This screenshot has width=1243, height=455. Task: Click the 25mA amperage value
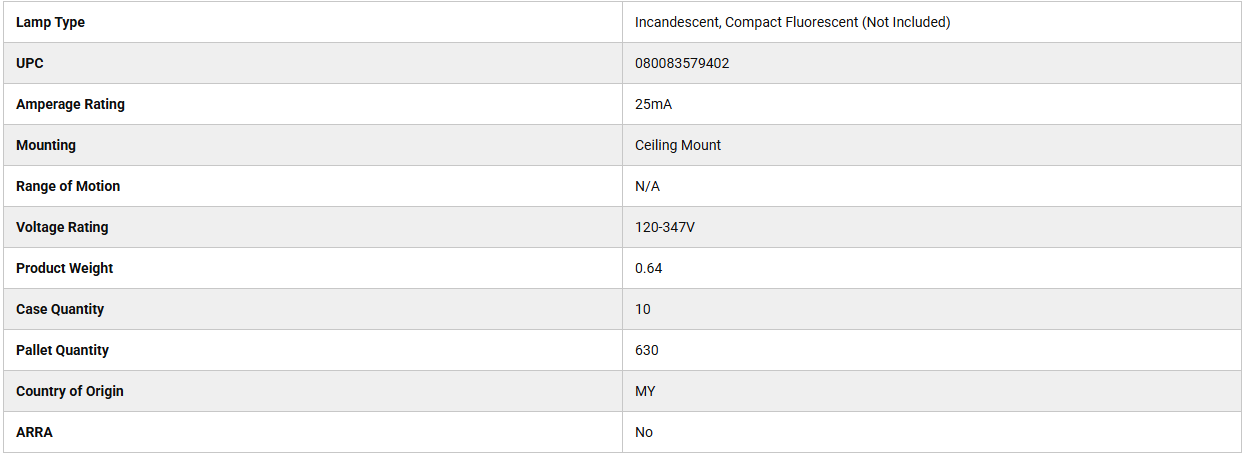coord(653,104)
